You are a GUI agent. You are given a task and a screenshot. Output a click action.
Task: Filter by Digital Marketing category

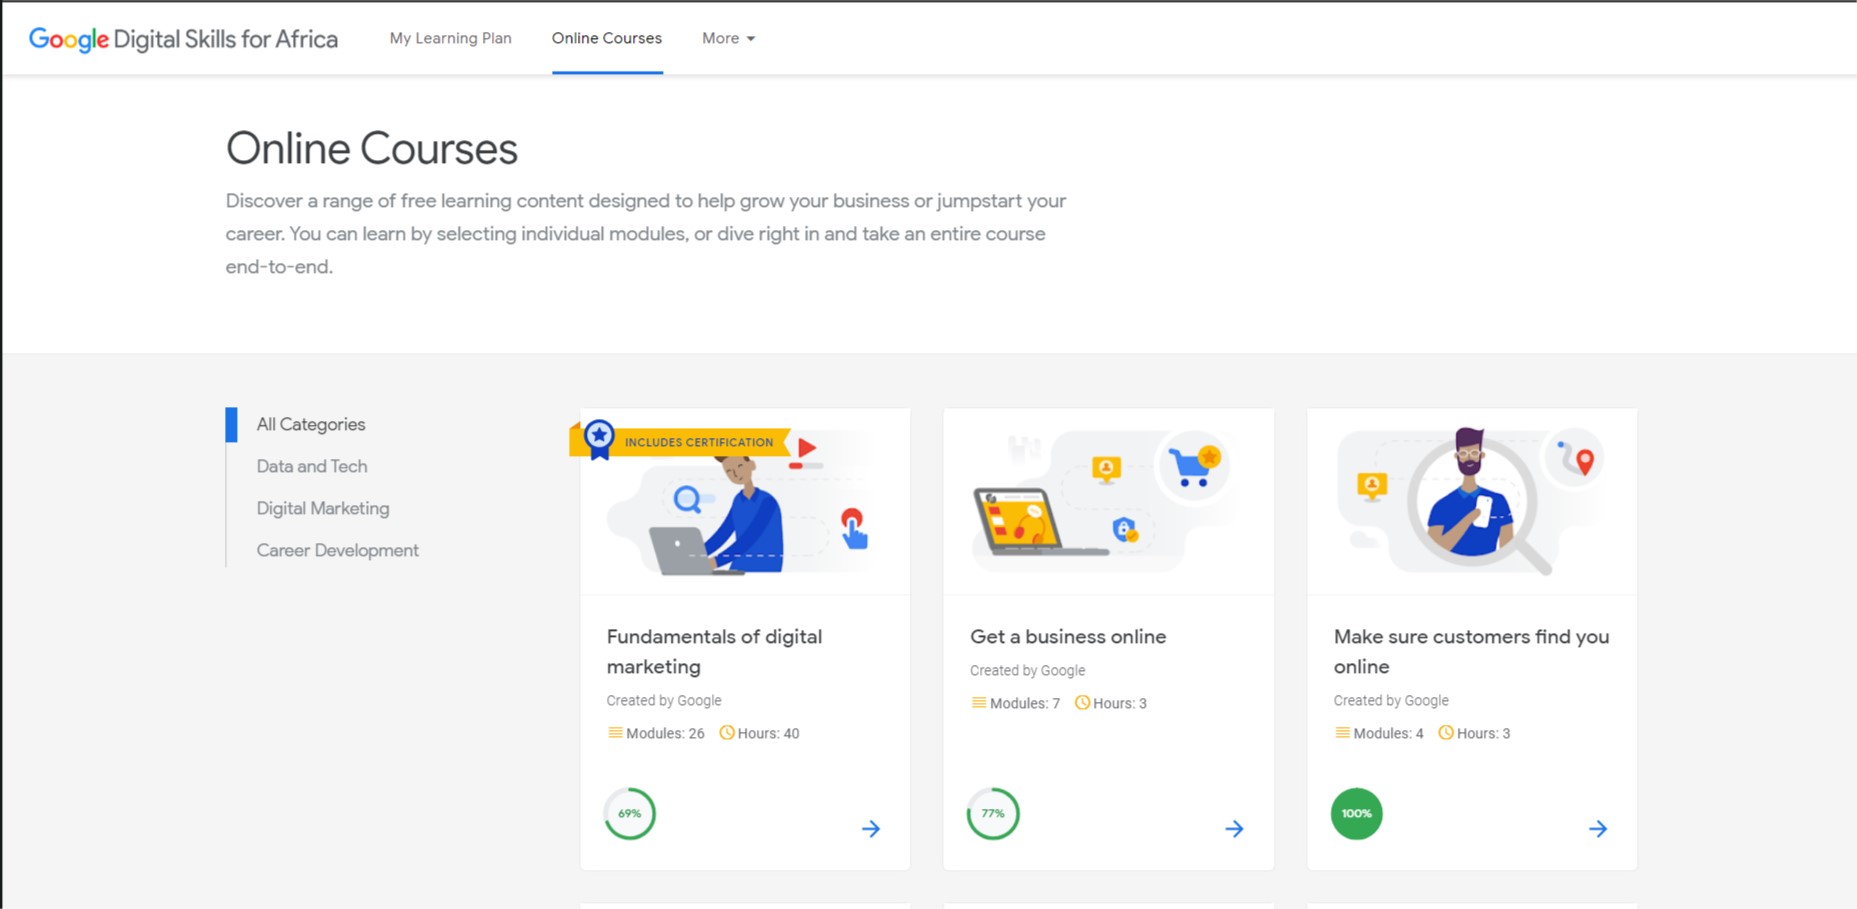(323, 508)
